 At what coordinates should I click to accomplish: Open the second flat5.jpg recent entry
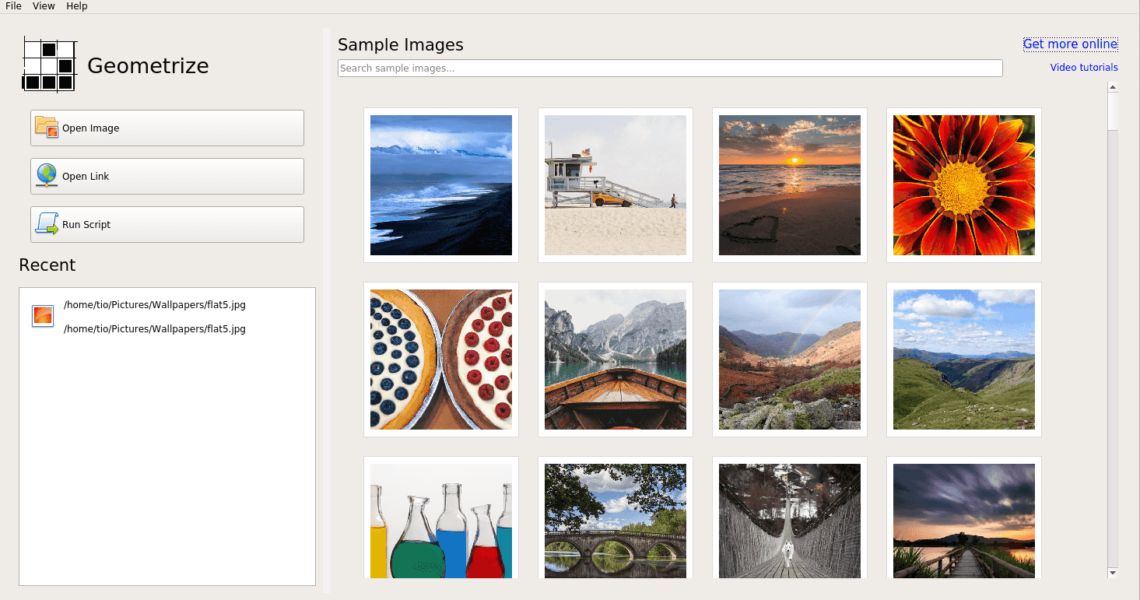[x=154, y=329]
